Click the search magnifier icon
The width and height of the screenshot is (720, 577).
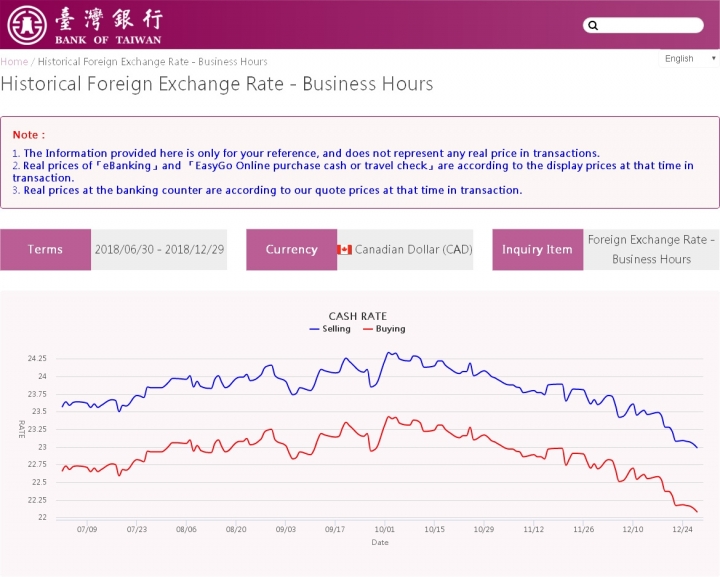(592, 26)
